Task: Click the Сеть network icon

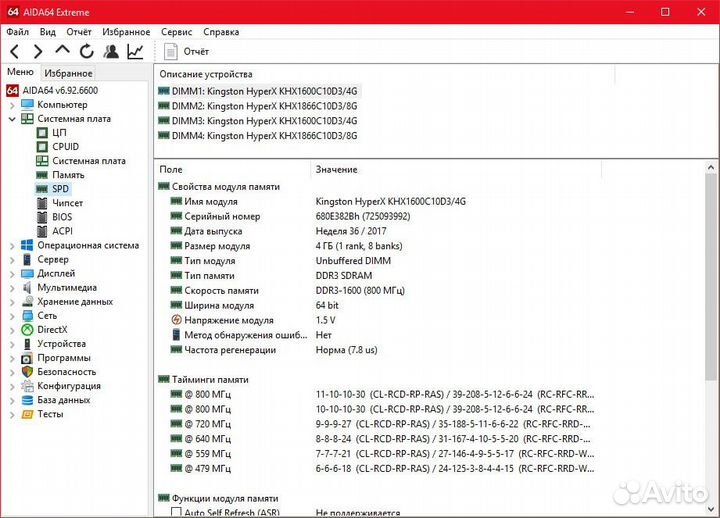Action: tap(27, 316)
